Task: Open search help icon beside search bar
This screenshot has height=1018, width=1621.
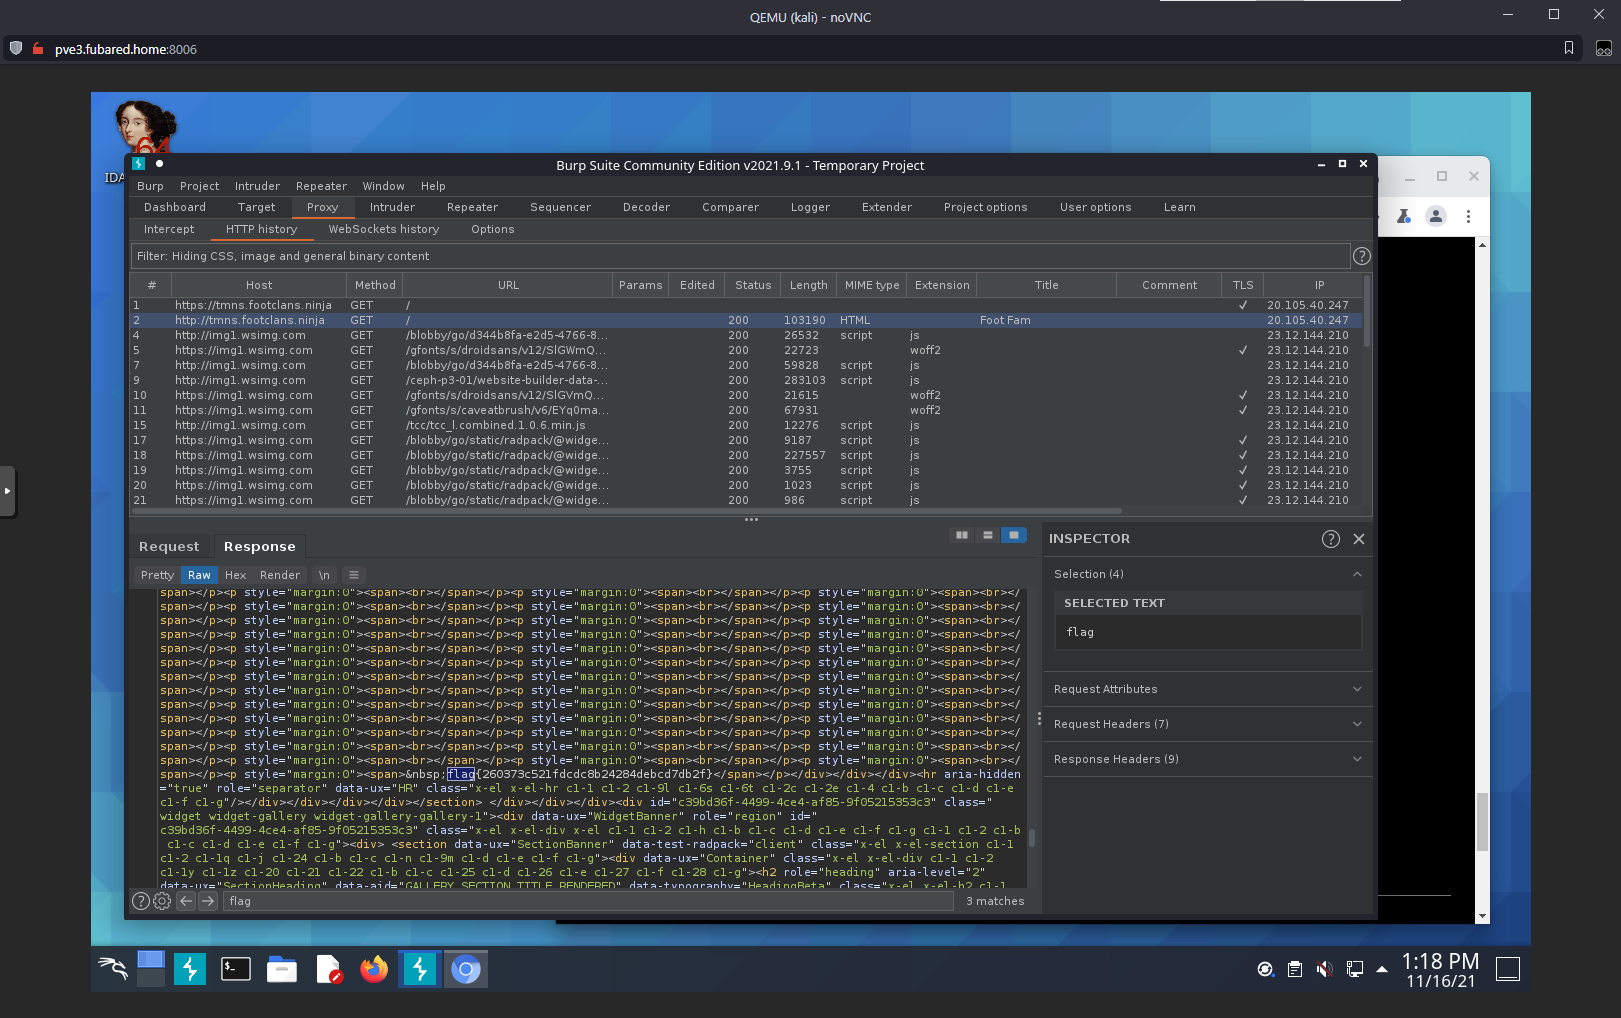Action: (141, 901)
